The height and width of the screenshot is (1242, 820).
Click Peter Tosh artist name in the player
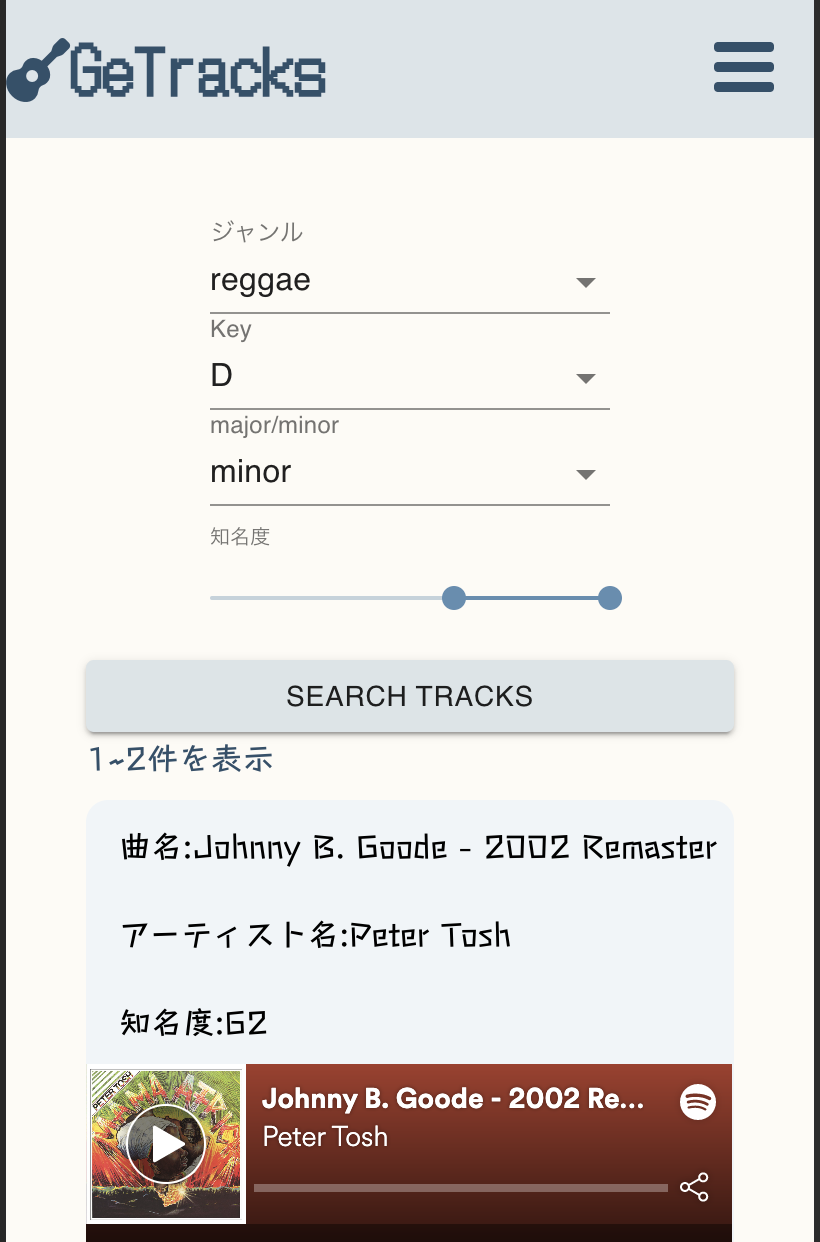point(325,1137)
